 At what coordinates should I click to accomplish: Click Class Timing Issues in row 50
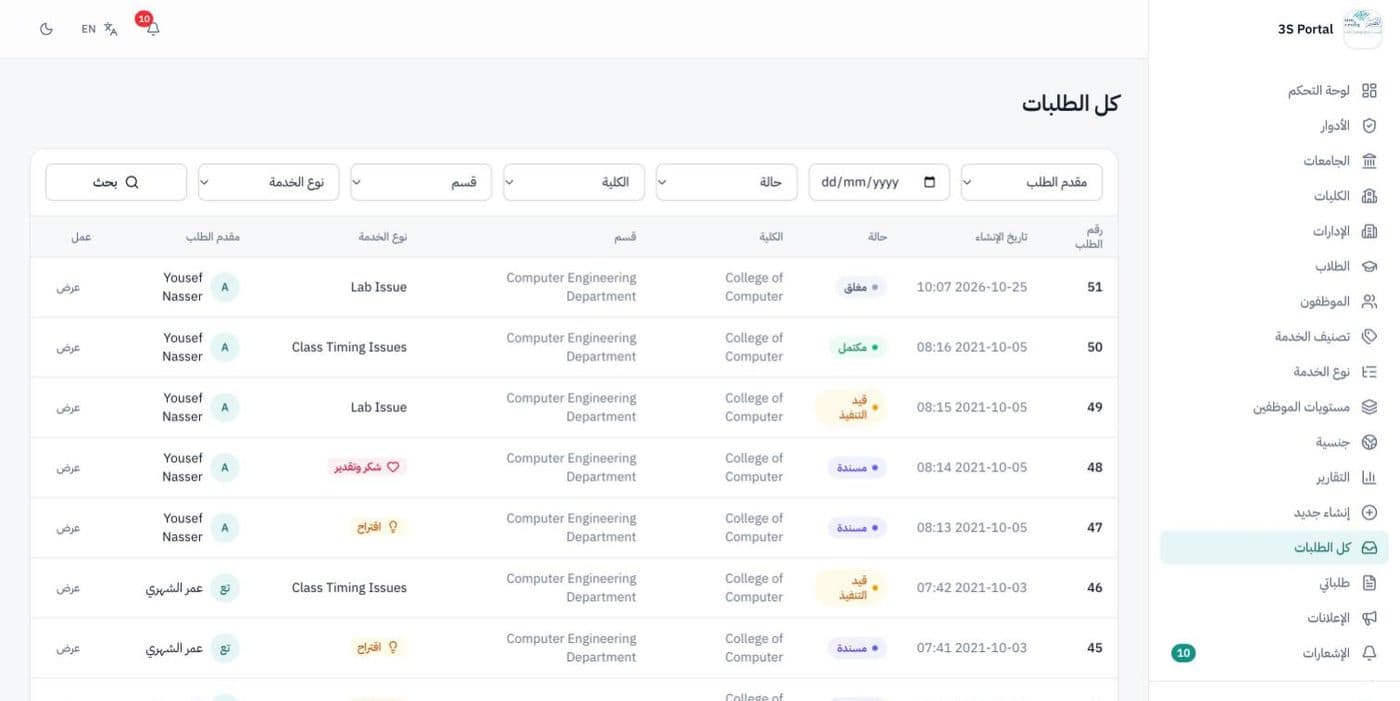point(349,347)
